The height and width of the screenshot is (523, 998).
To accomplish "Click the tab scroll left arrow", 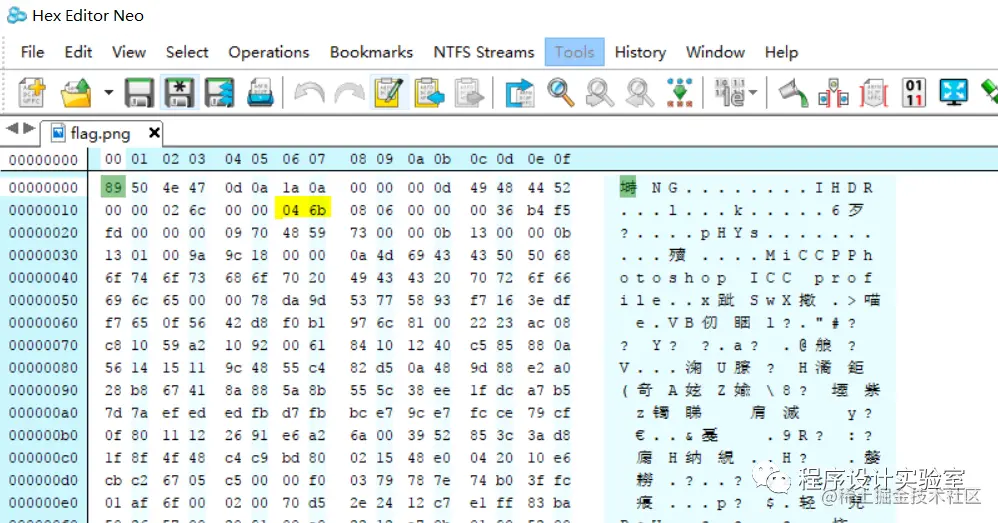I will (12, 129).
